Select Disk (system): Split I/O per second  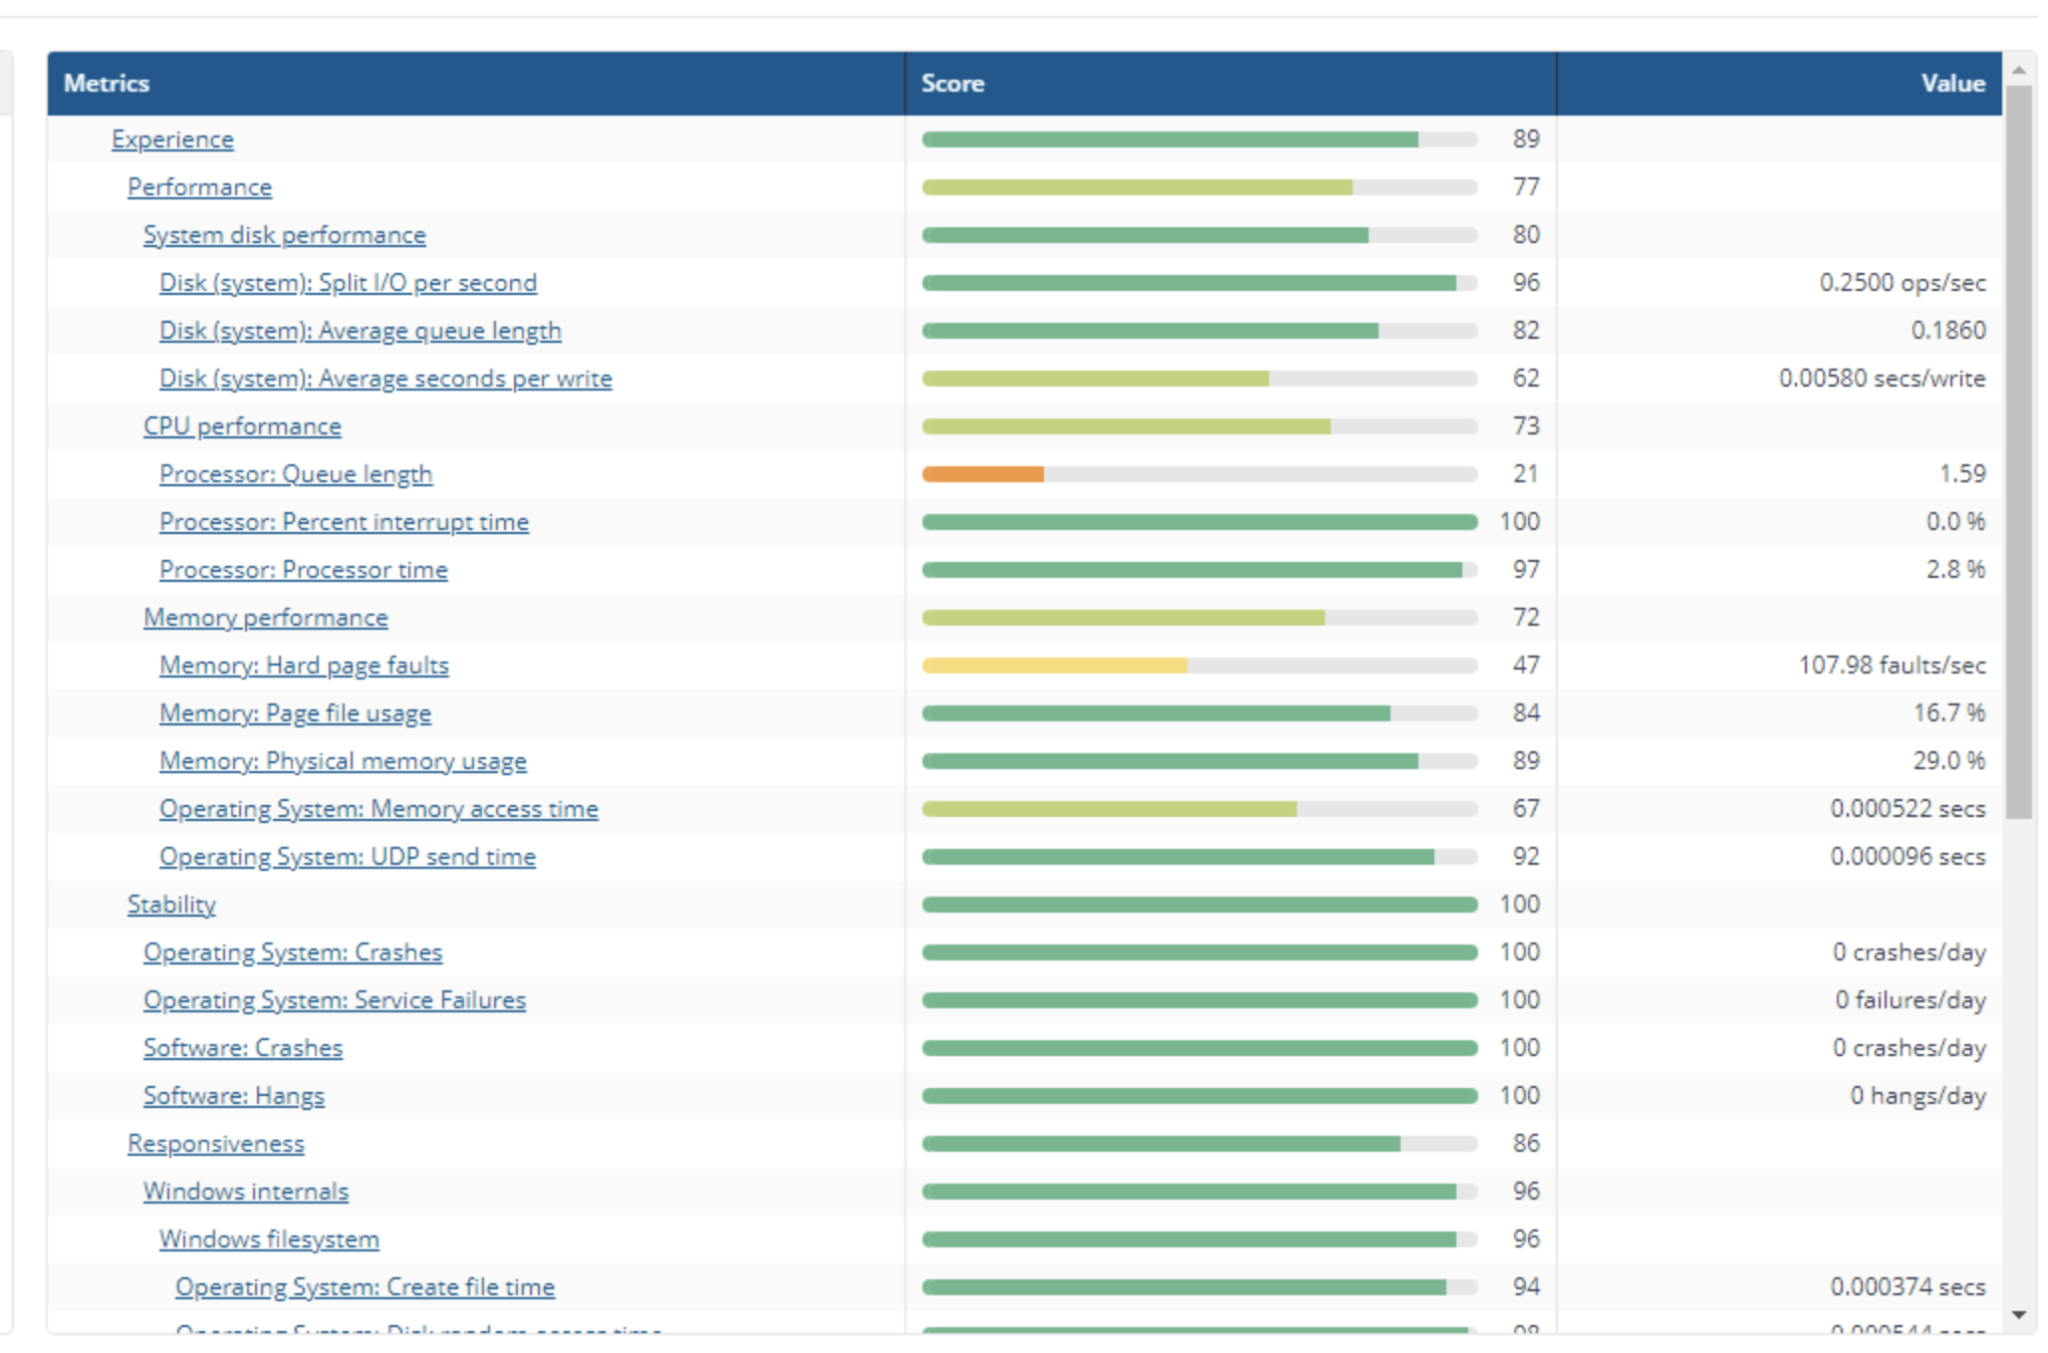click(348, 283)
